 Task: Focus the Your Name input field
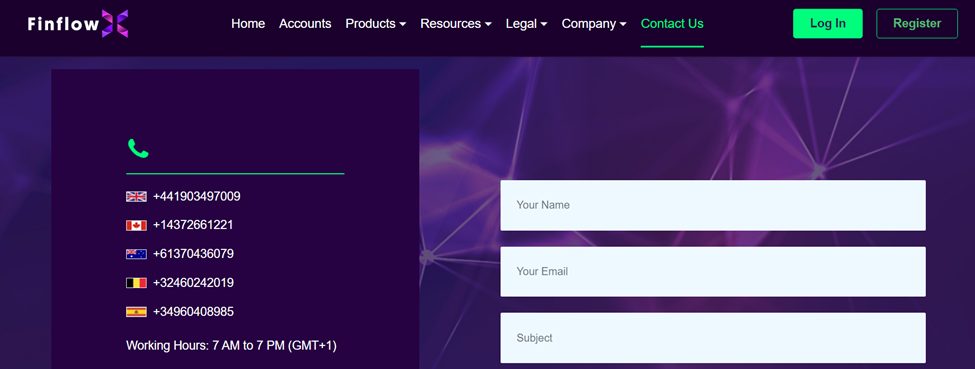point(713,205)
